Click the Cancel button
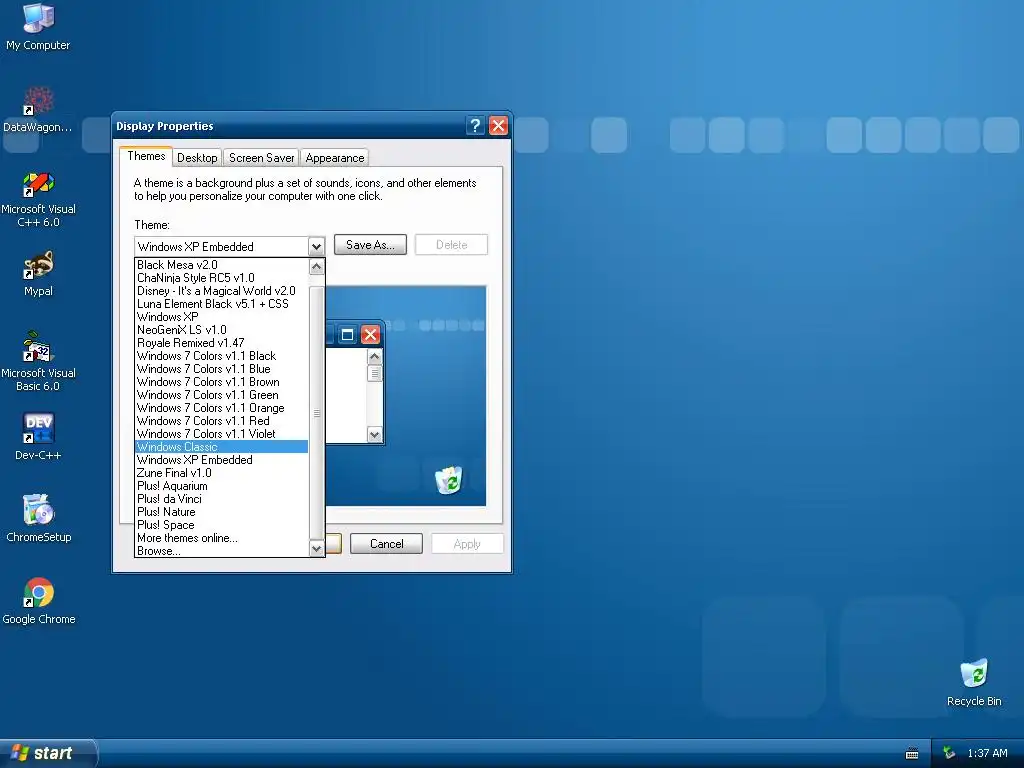Image resolution: width=1024 pixels, height=768 pixels. point(387,544)
